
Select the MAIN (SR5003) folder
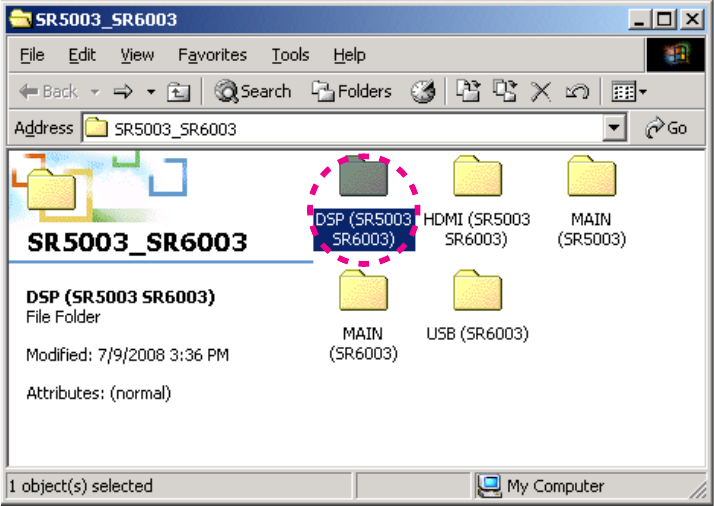pyautogui.click(x=592, y=203)
